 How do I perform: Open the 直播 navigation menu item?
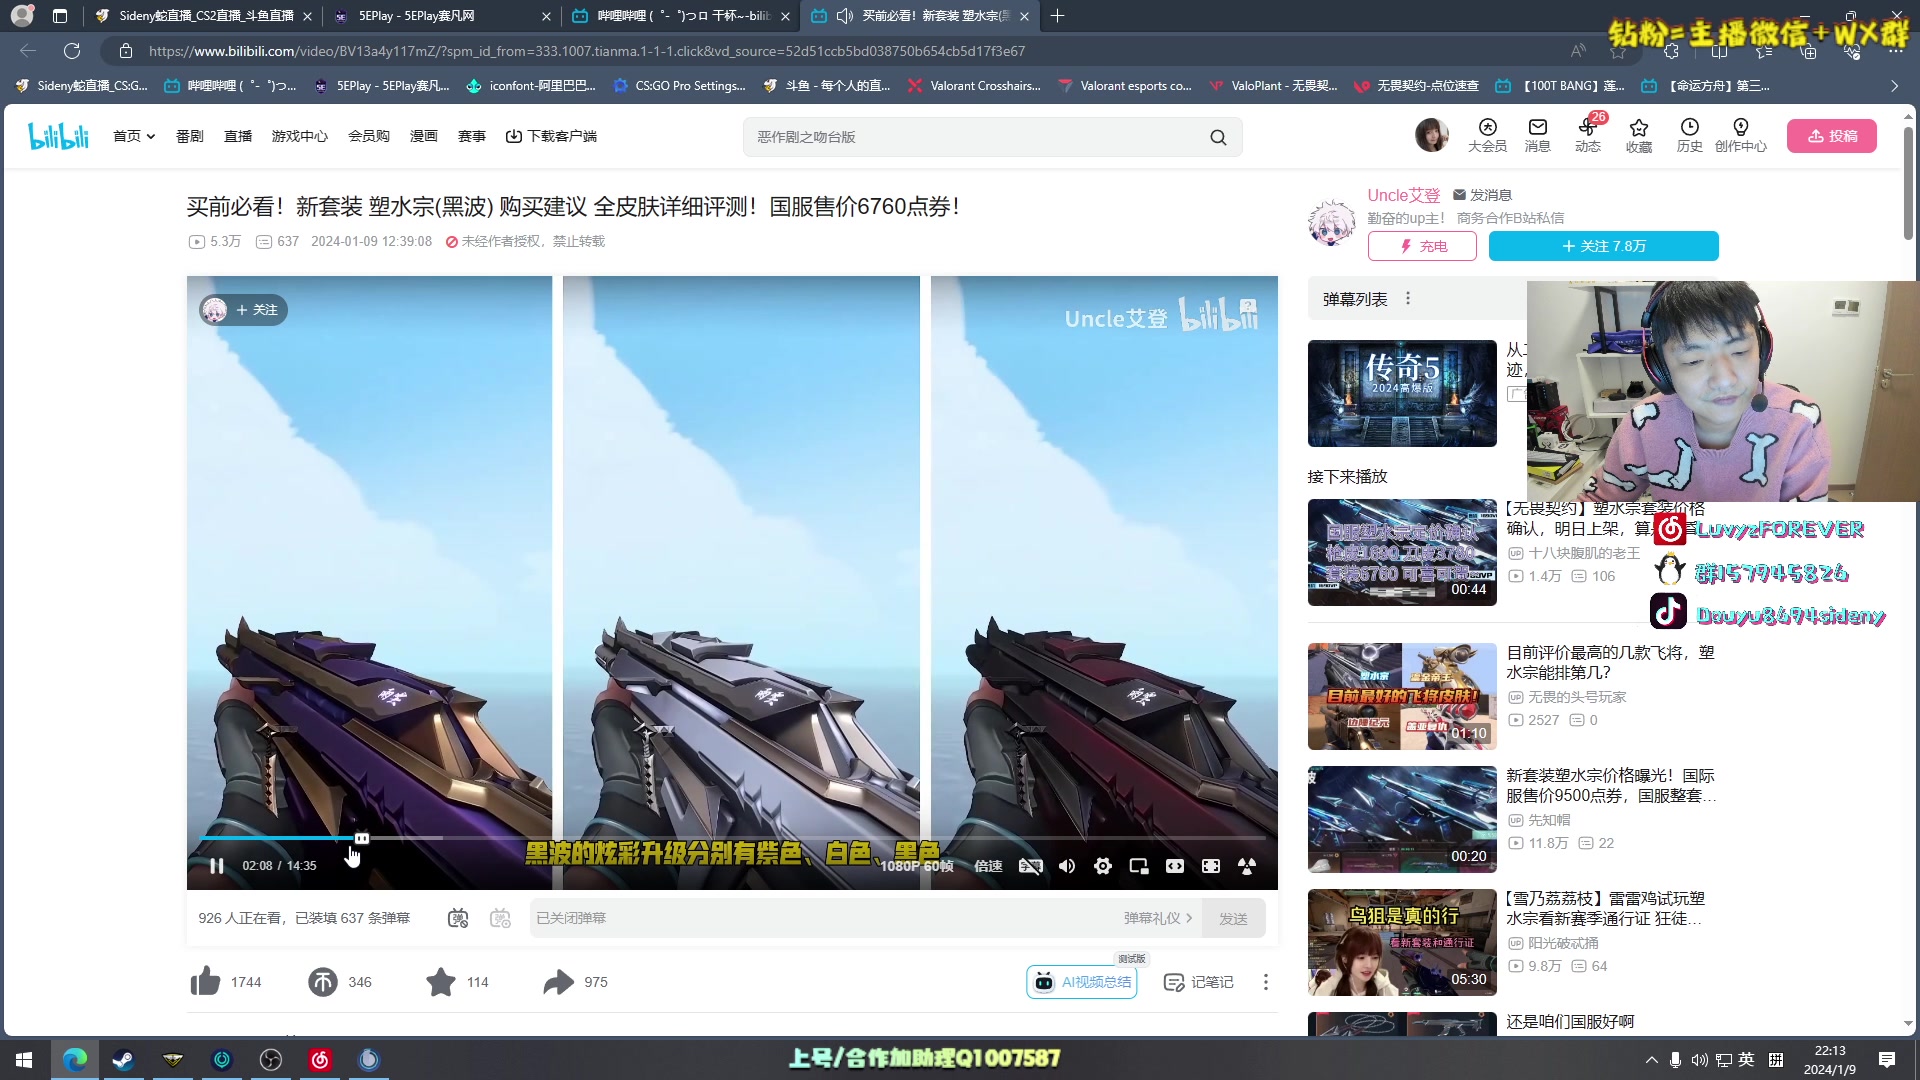click(237, 136)
